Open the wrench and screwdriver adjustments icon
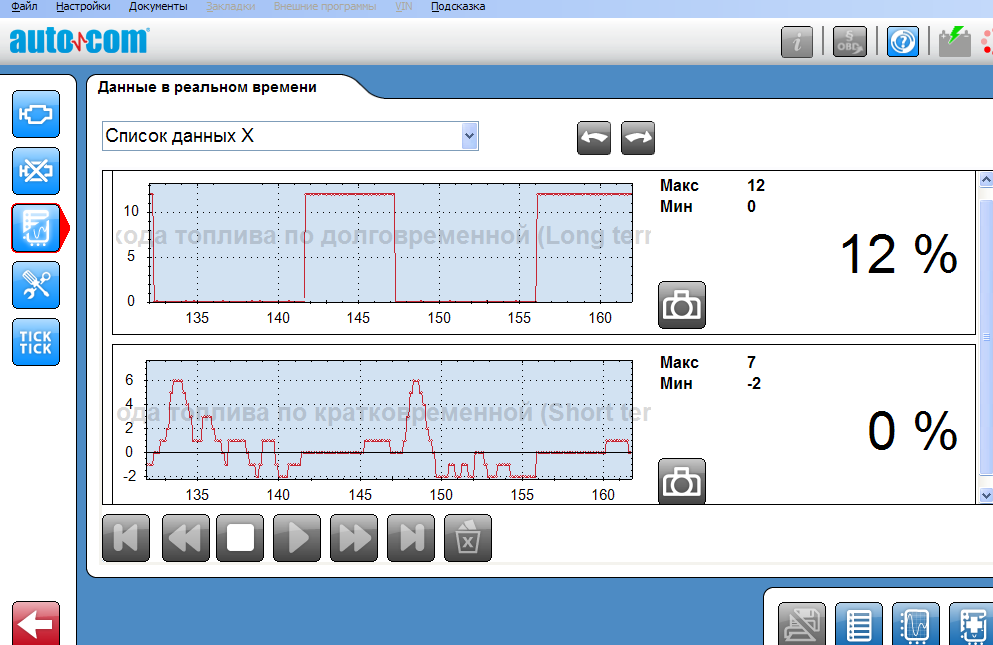The height and width of the screenshot is (645, 993). pos(36,285)
